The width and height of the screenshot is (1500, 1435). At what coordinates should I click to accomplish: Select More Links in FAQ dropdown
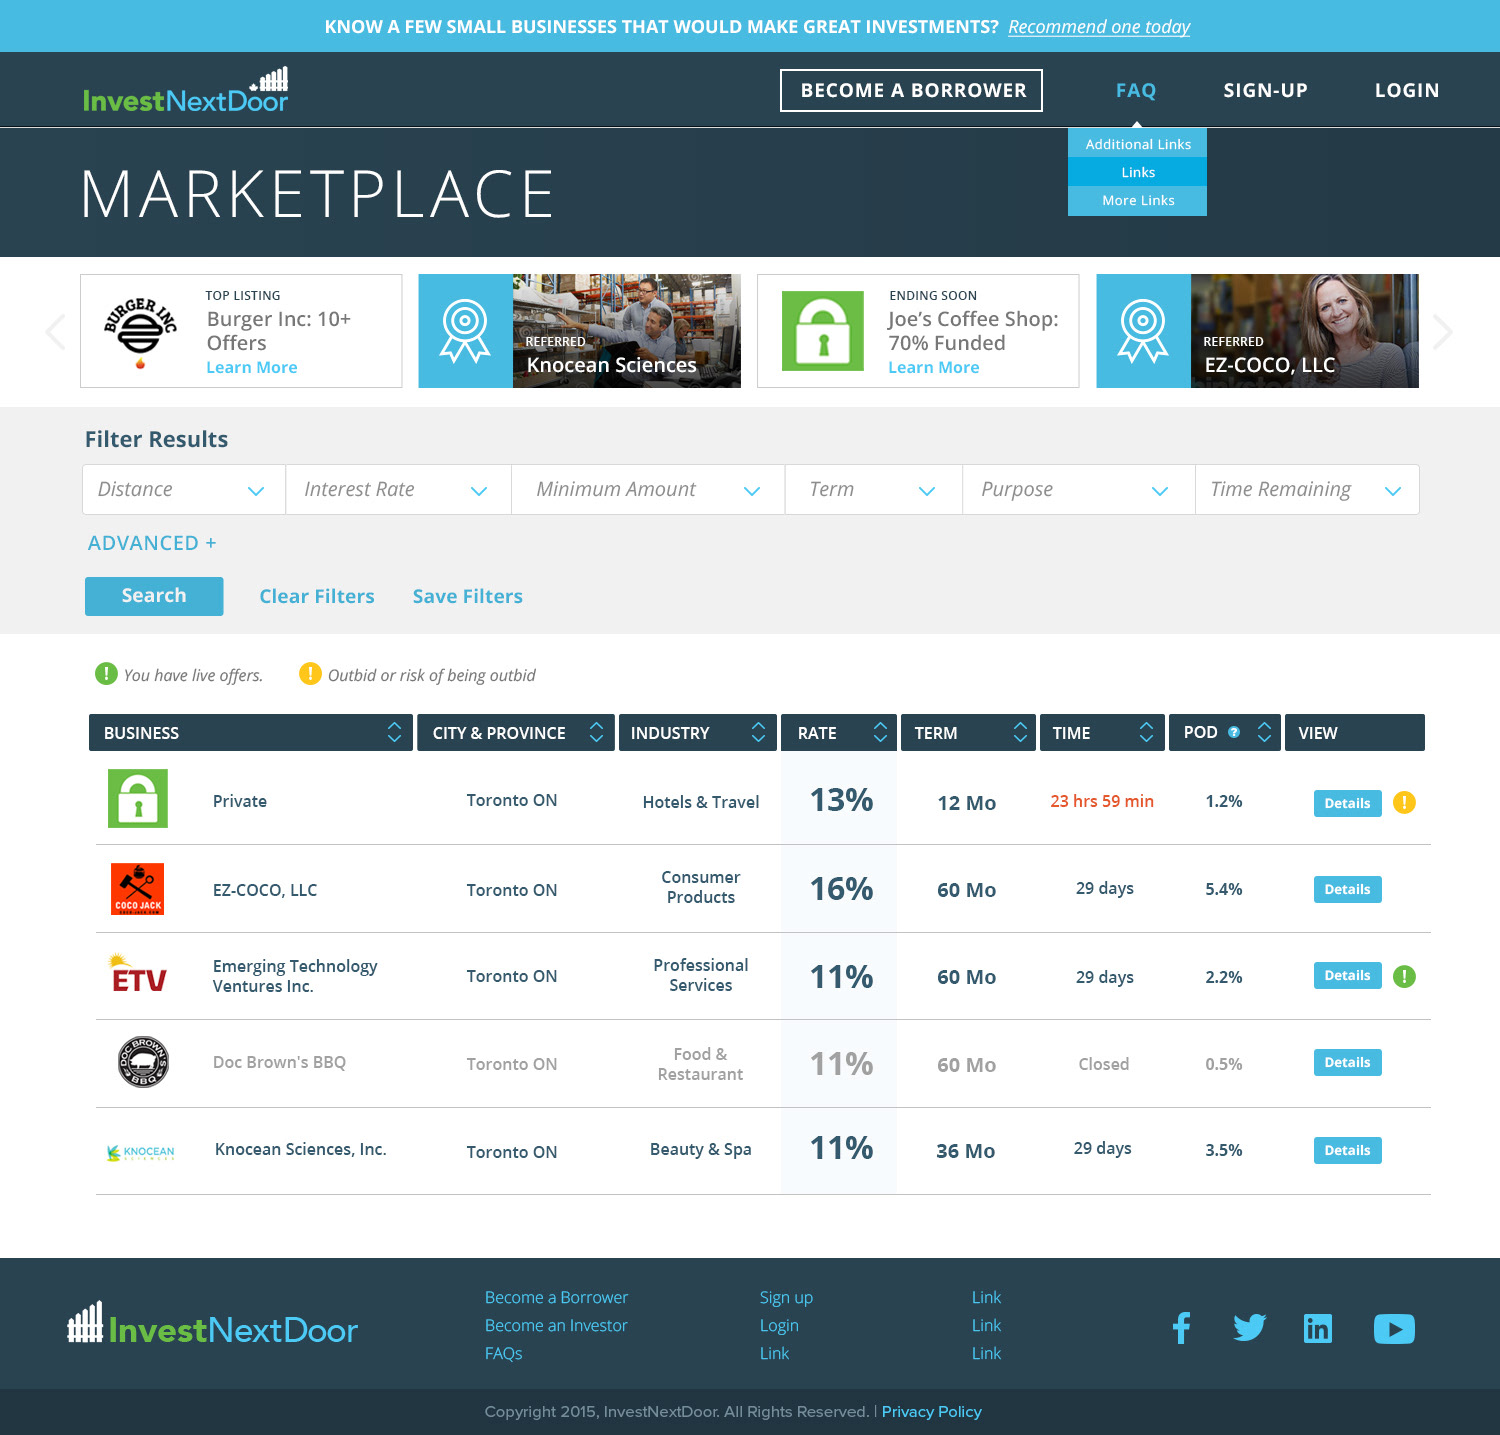point(1138,200)
